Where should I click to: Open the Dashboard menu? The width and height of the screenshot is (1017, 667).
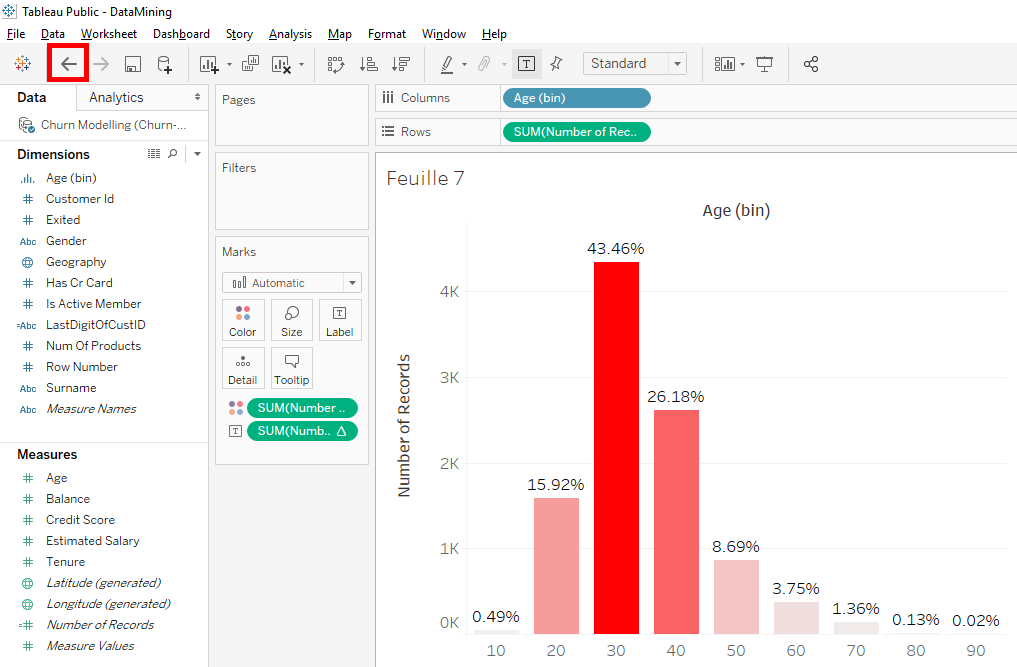pos(181,33)
